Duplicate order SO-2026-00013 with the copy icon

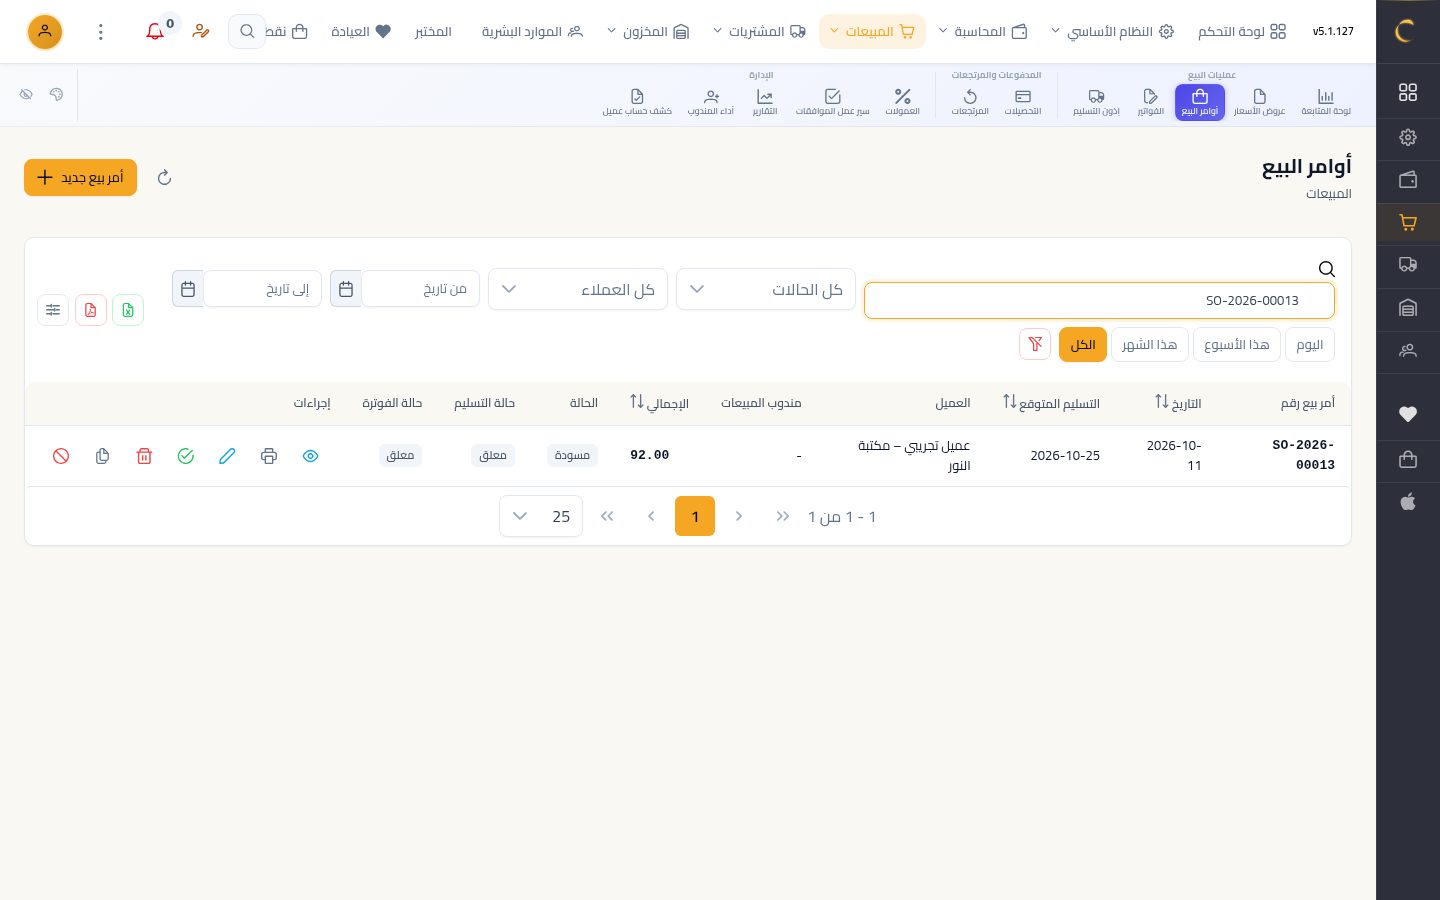[x=102, y=456]
